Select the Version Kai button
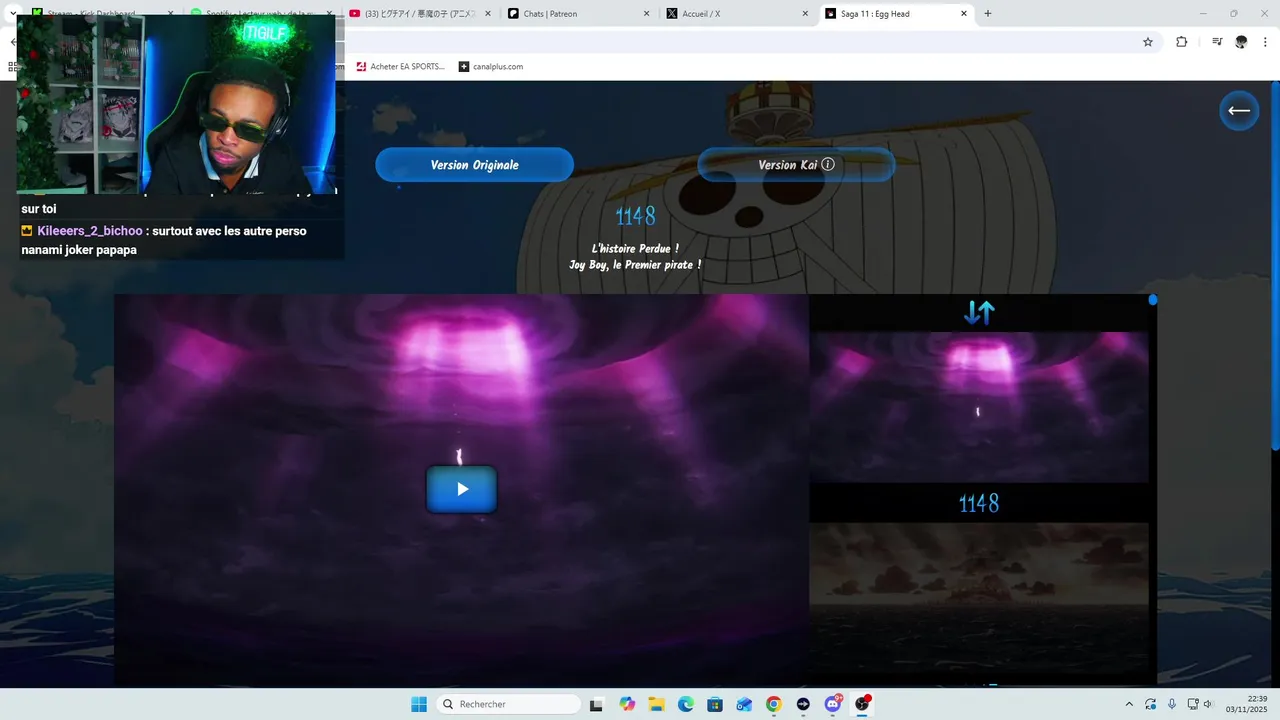Screen dimensions: 1280x720 coord(796,165)
